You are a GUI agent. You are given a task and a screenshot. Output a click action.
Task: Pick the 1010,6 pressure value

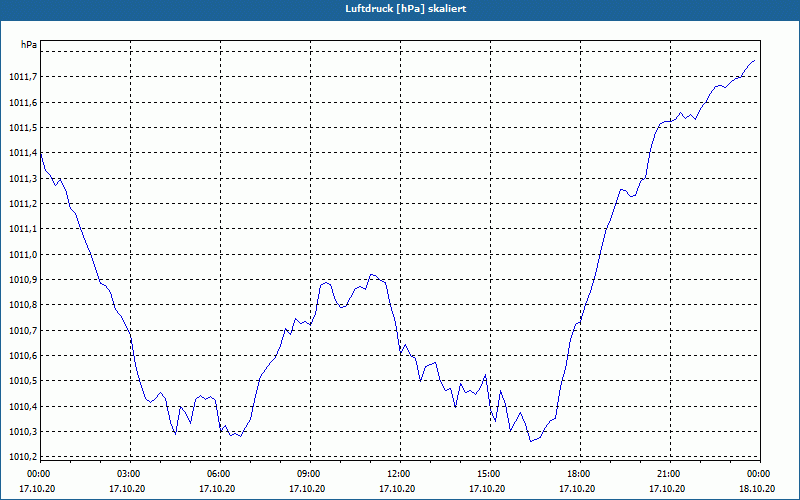[23, 356]
